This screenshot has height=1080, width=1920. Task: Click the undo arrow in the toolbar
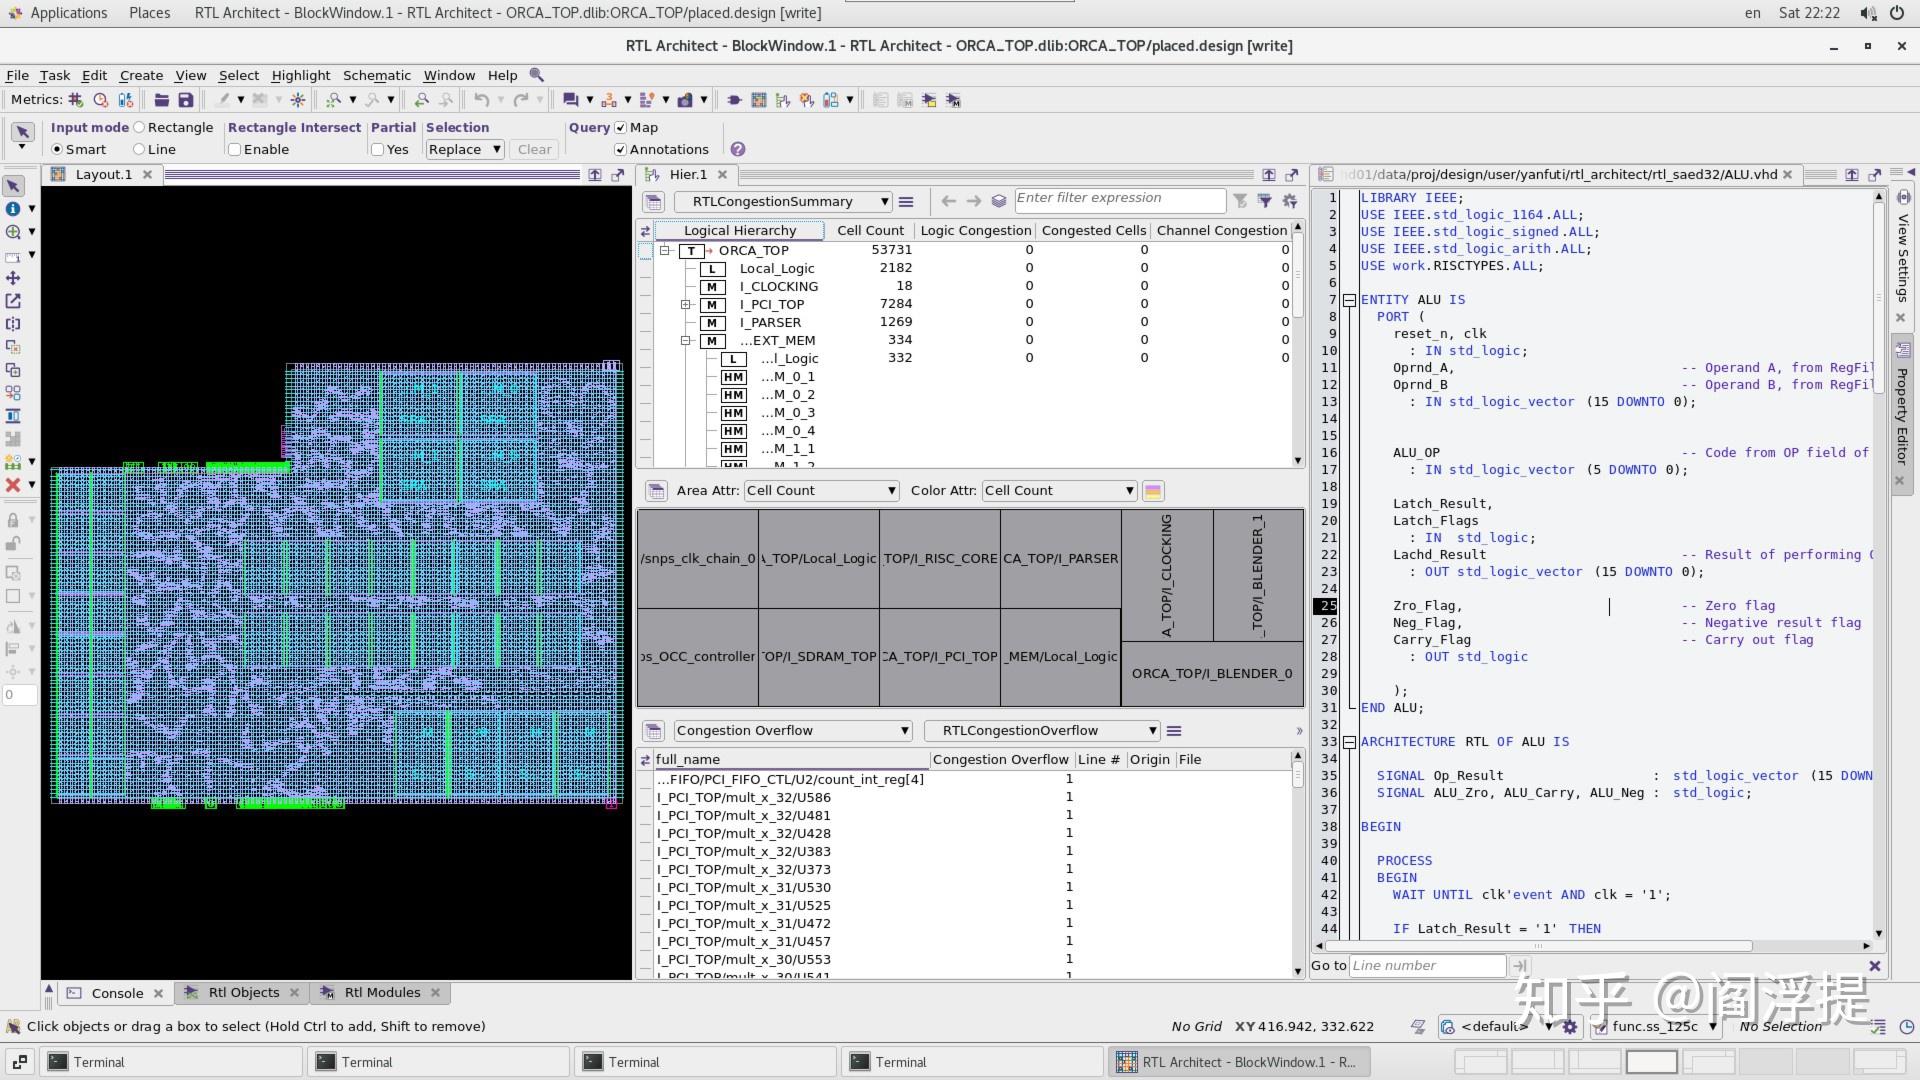483,99
